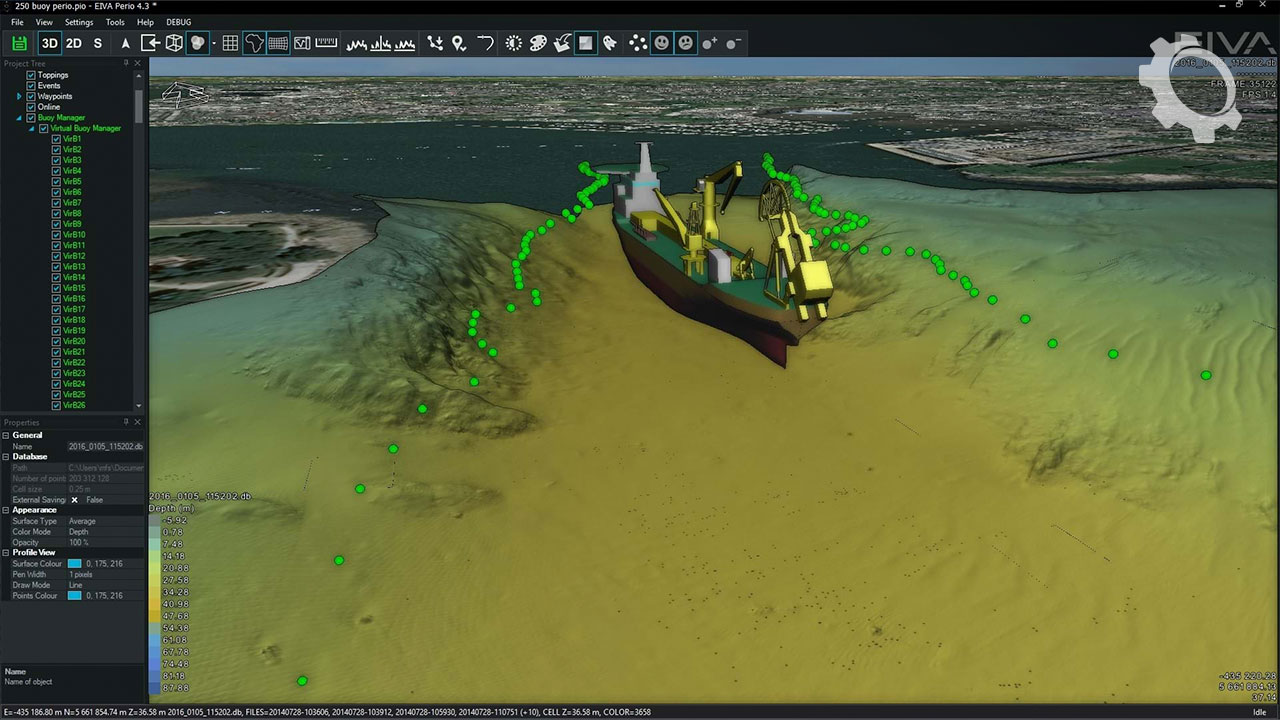This screenshot has height=720, width=1280.
Task: Open the Settings menu
Action: [x=79, y=22]
